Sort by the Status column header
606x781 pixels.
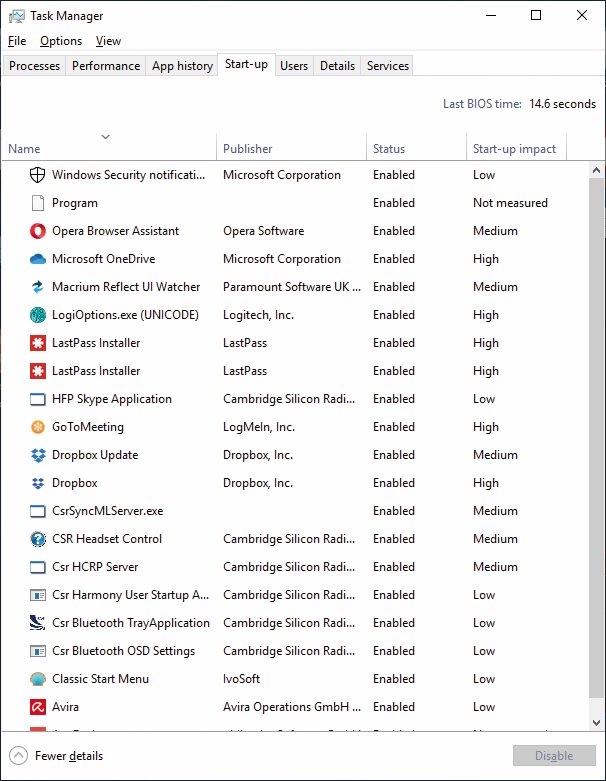coord(416,148)
